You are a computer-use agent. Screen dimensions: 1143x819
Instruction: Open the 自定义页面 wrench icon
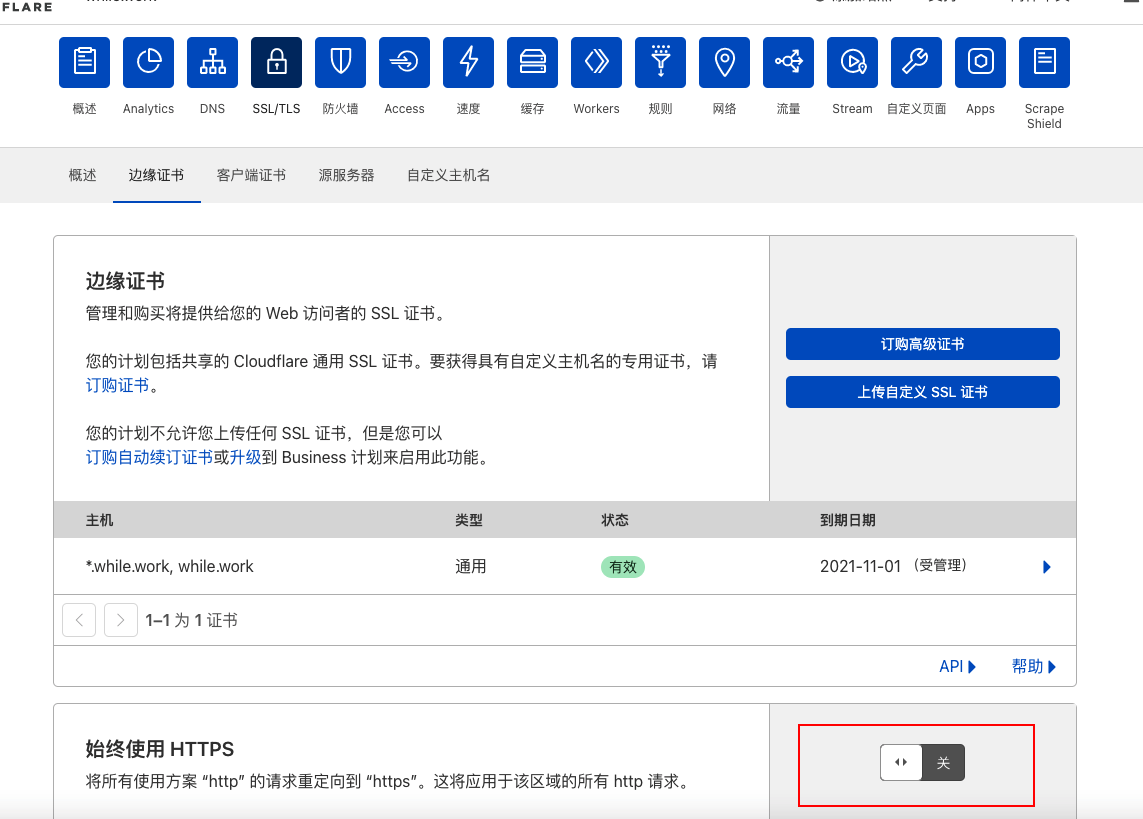916,62
